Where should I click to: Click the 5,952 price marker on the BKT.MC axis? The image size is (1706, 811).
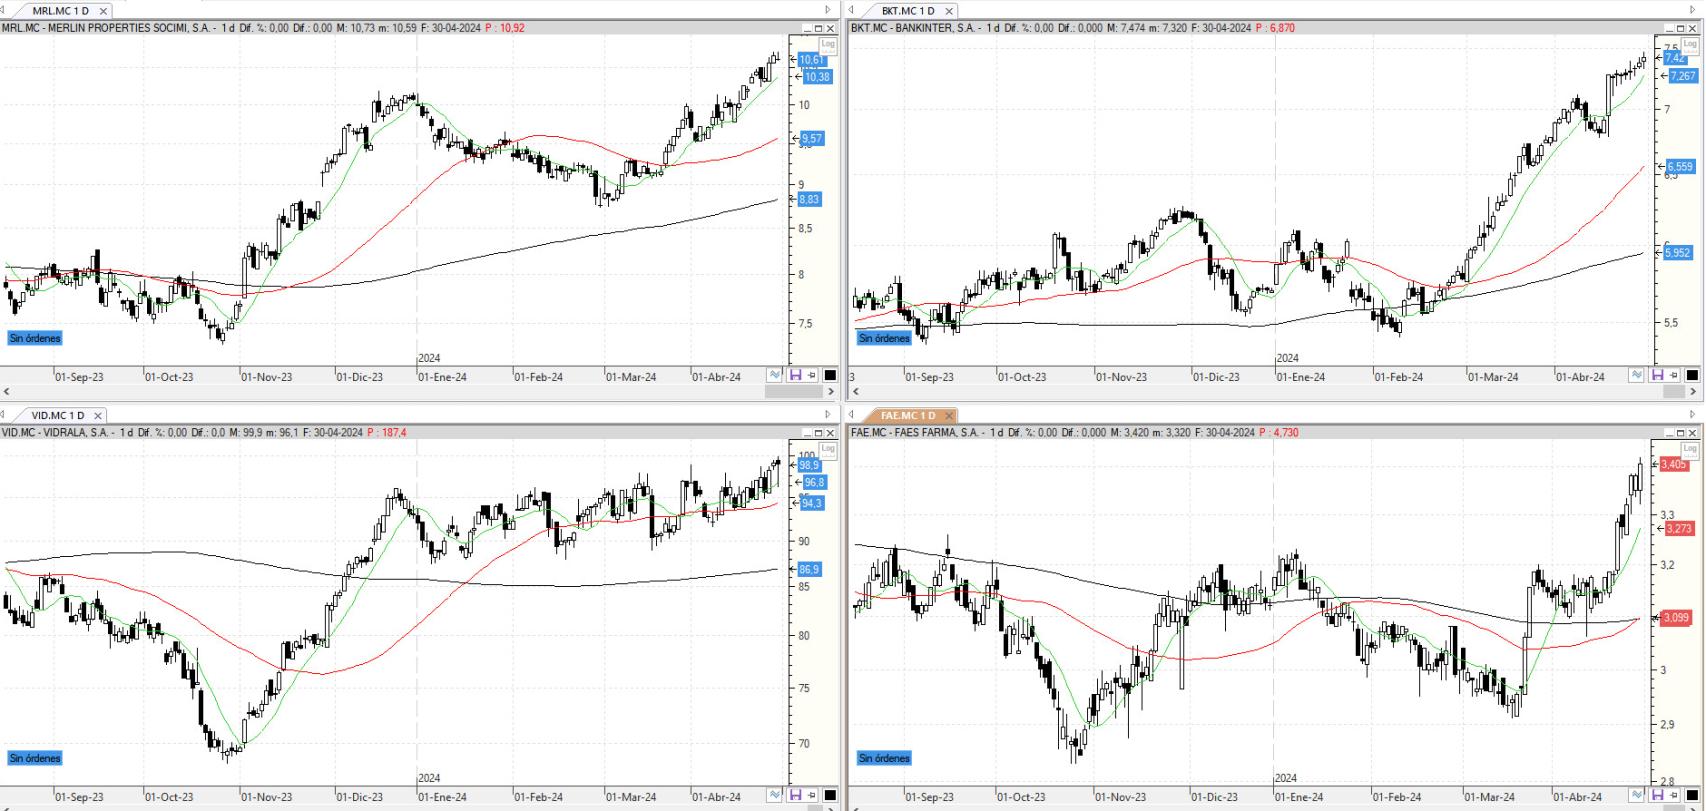click(1678, 253)
